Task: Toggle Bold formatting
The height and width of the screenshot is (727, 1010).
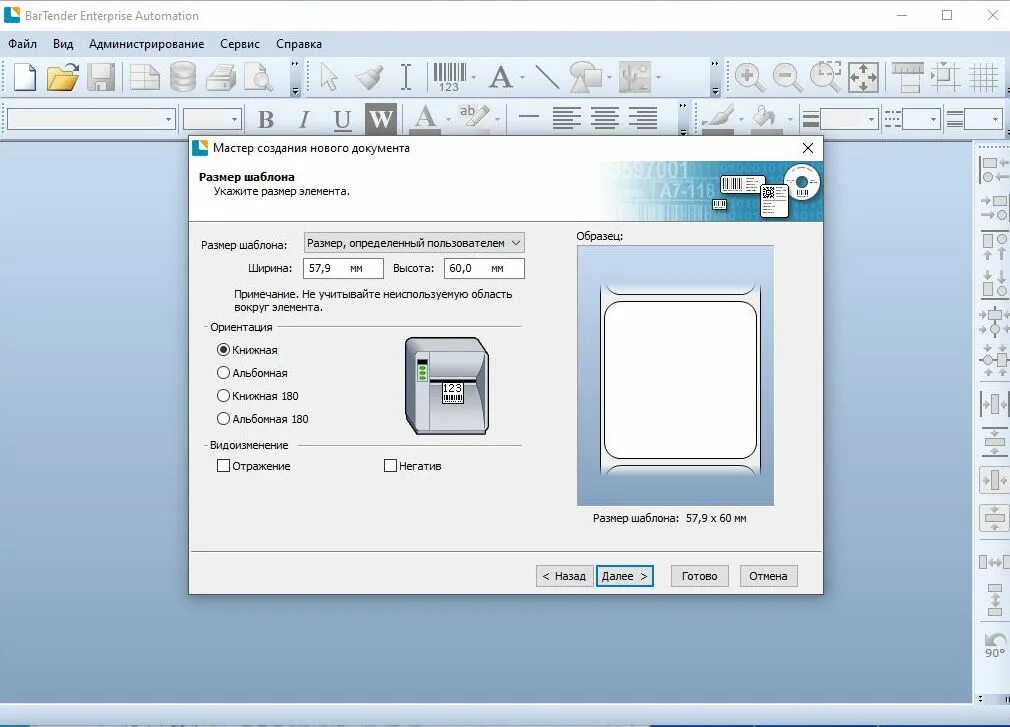Action: [x=266, y=119]
